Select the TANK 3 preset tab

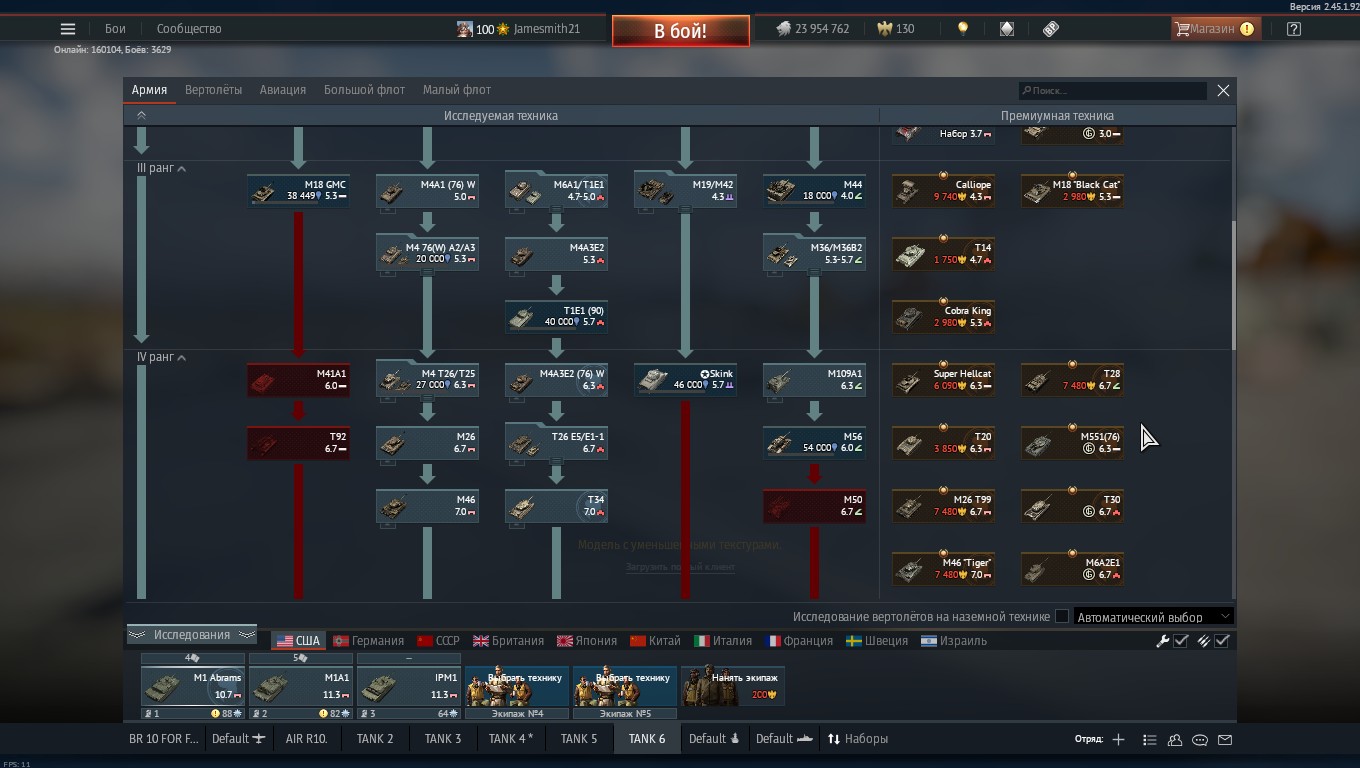click(x=443, y=739)
